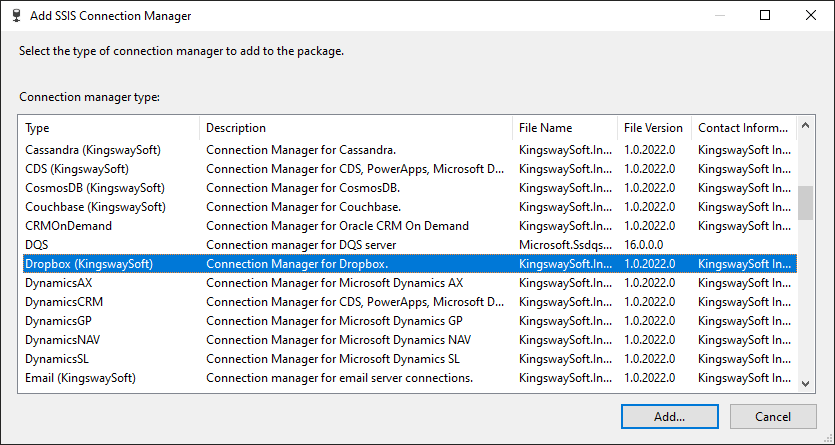Select the DynamicsNAV connection type
This screenshot has height=445, width=835.
pos(410,340)
